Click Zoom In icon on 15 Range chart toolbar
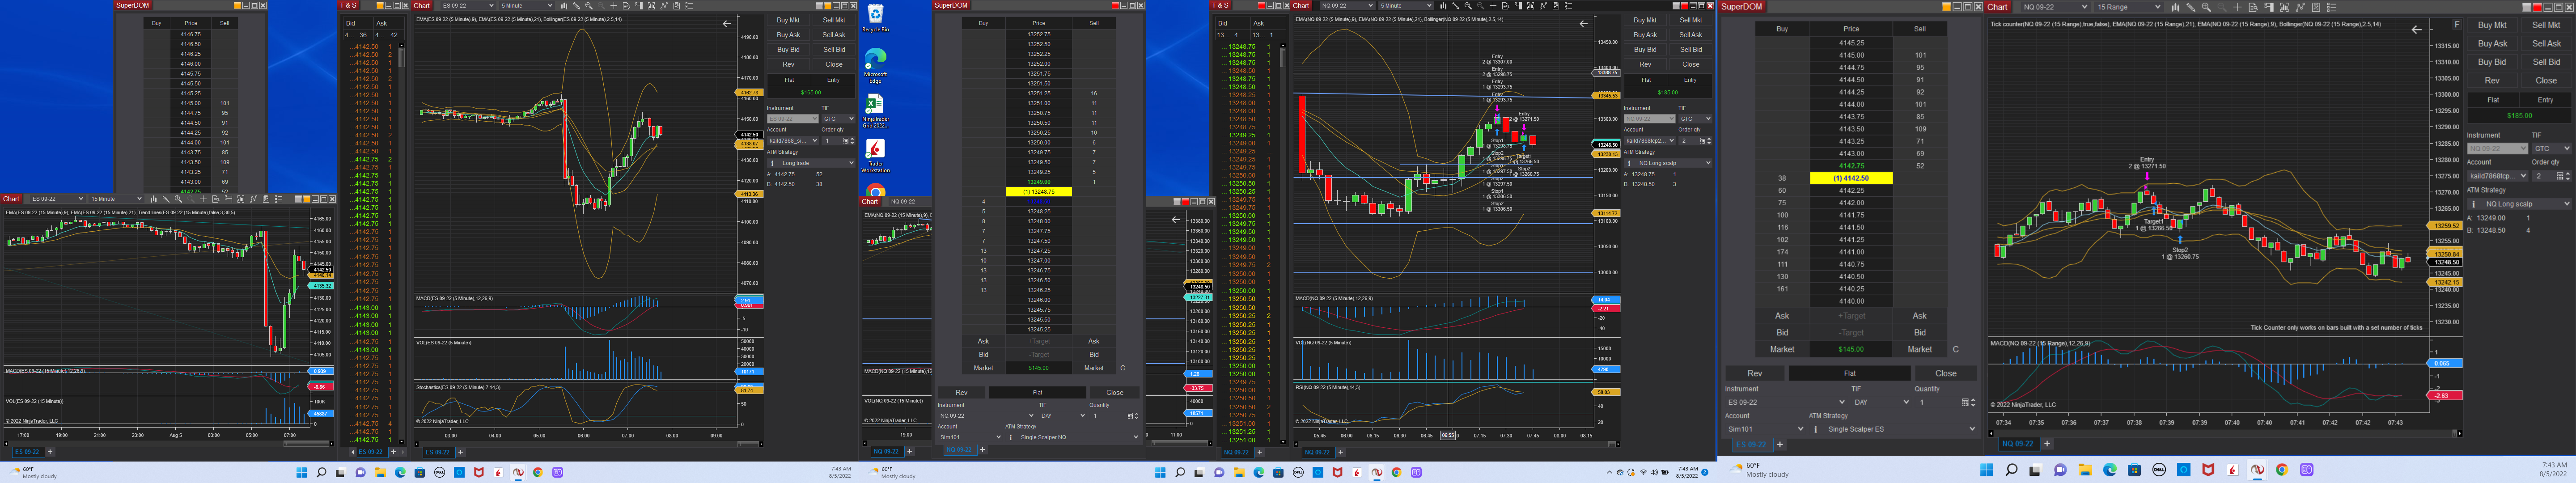This screenshot has height=483, width=2576. (2206, 7)
